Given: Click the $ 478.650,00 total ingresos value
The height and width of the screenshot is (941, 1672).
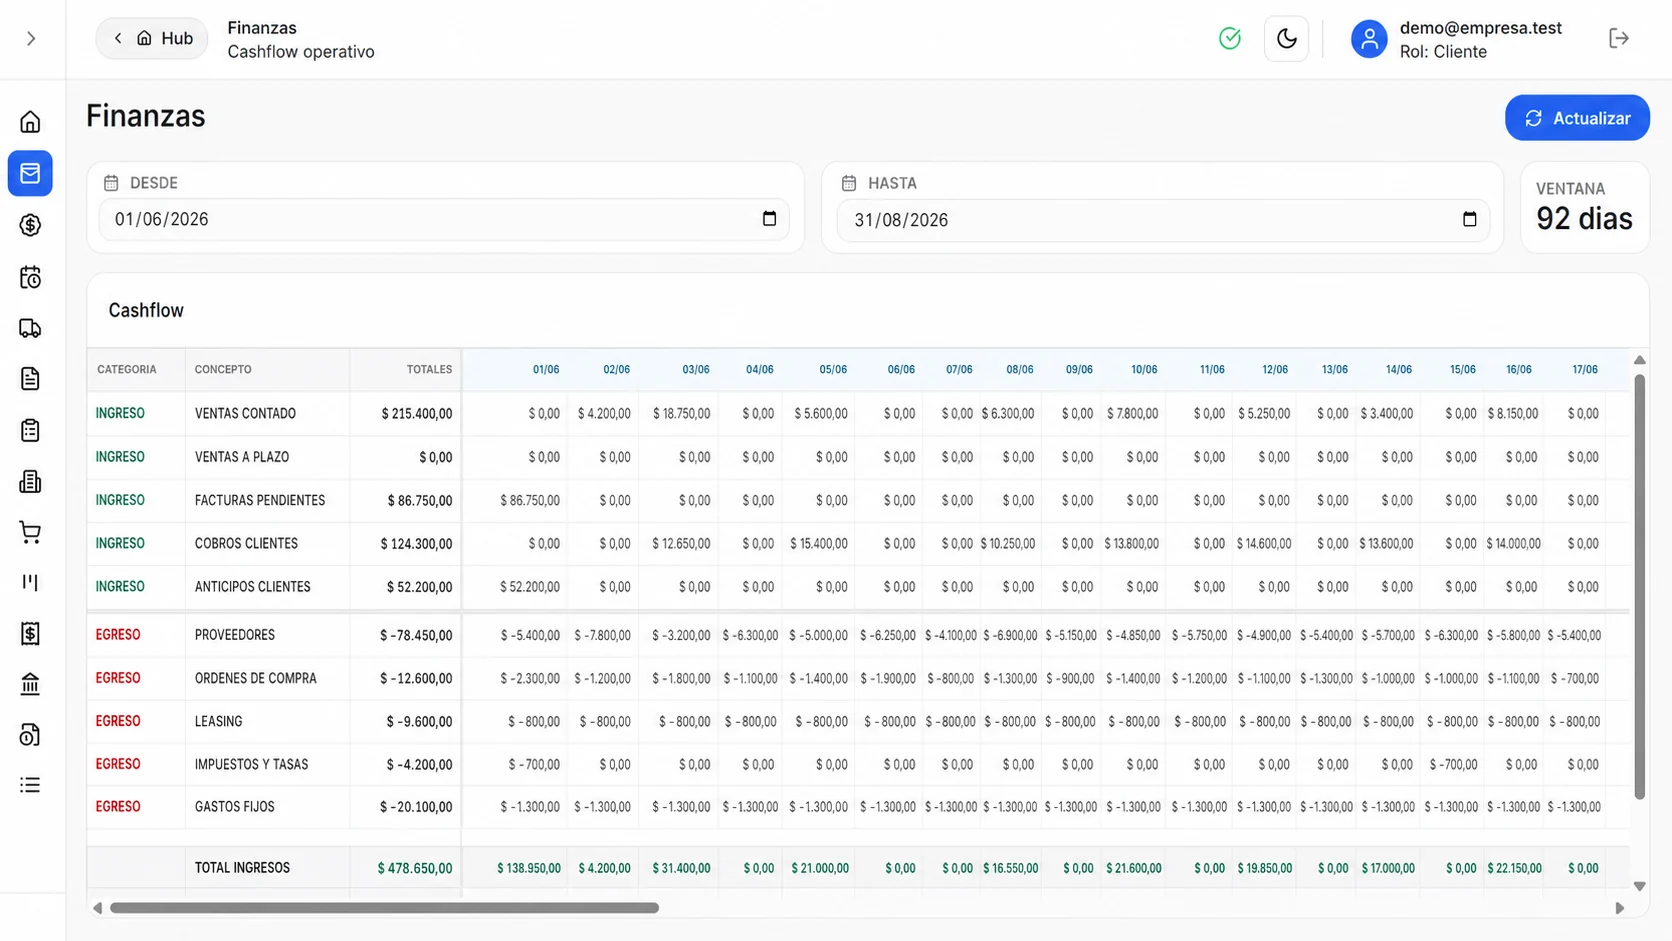Looking at the screenshot, I should (x=415, y=869).
